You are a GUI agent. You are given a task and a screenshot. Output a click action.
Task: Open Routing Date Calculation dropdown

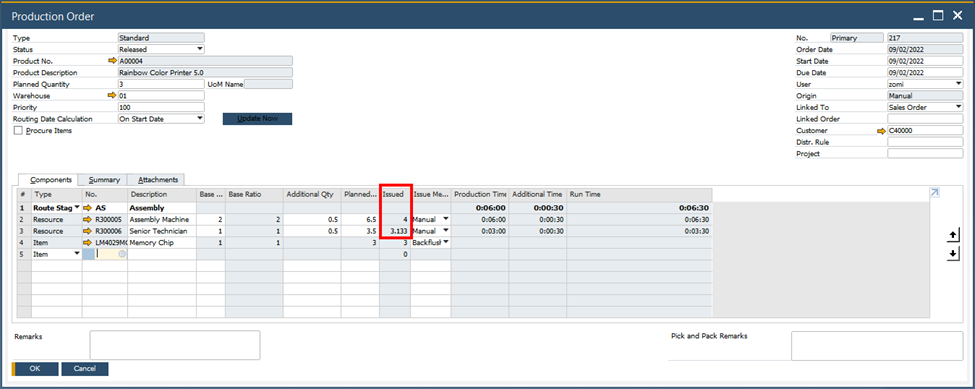coord(200,119)
